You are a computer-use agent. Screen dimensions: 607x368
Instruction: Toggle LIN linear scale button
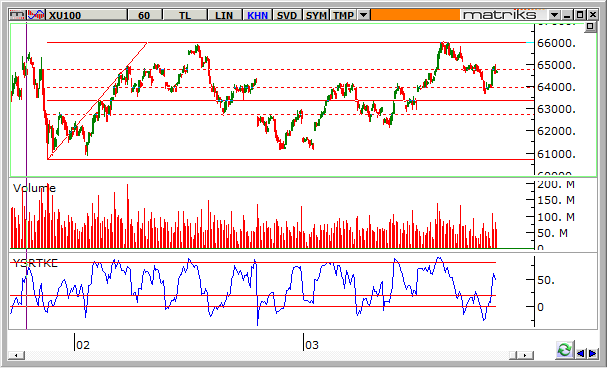(x=224, y=15)
